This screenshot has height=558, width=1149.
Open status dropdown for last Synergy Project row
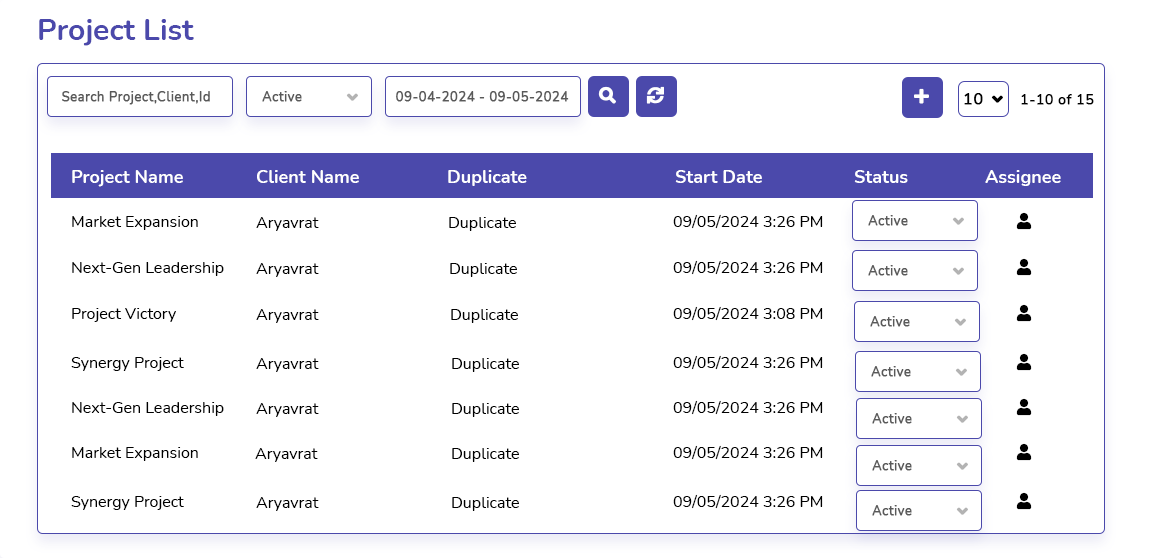pyautogui.click(x=919, y=510)
